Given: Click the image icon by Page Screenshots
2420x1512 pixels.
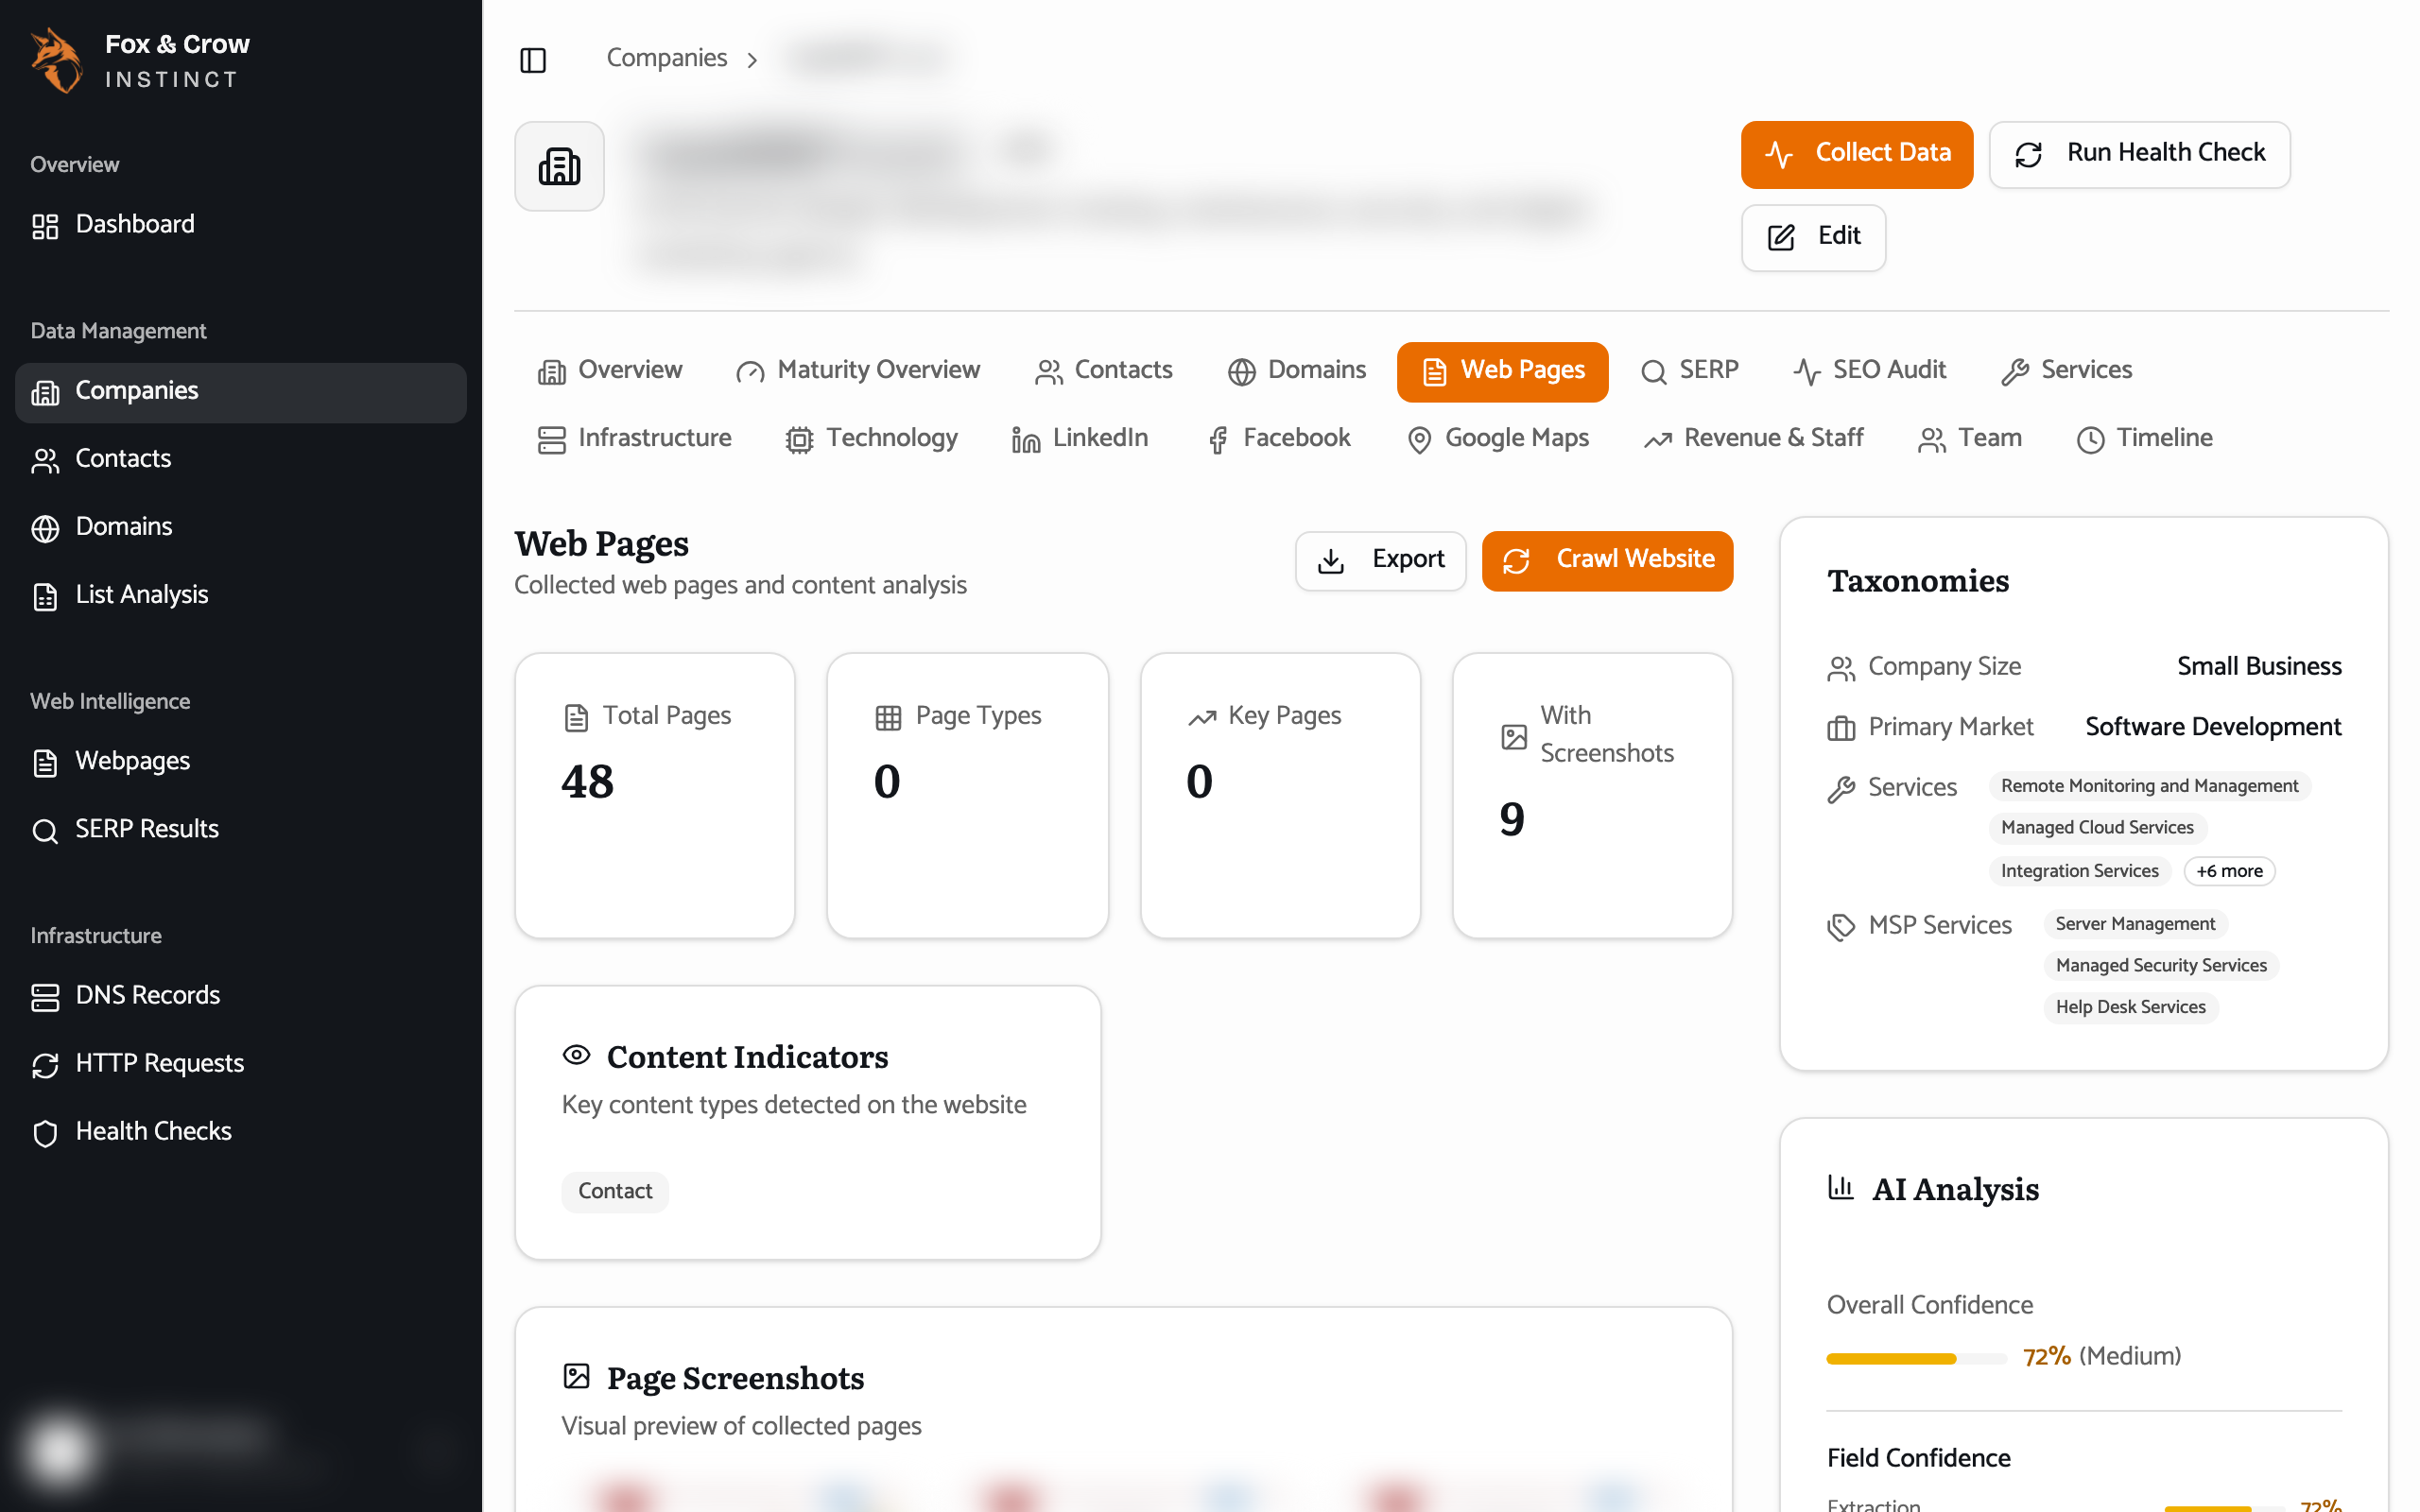Looking at the screenshot, I should (576, 1376).
